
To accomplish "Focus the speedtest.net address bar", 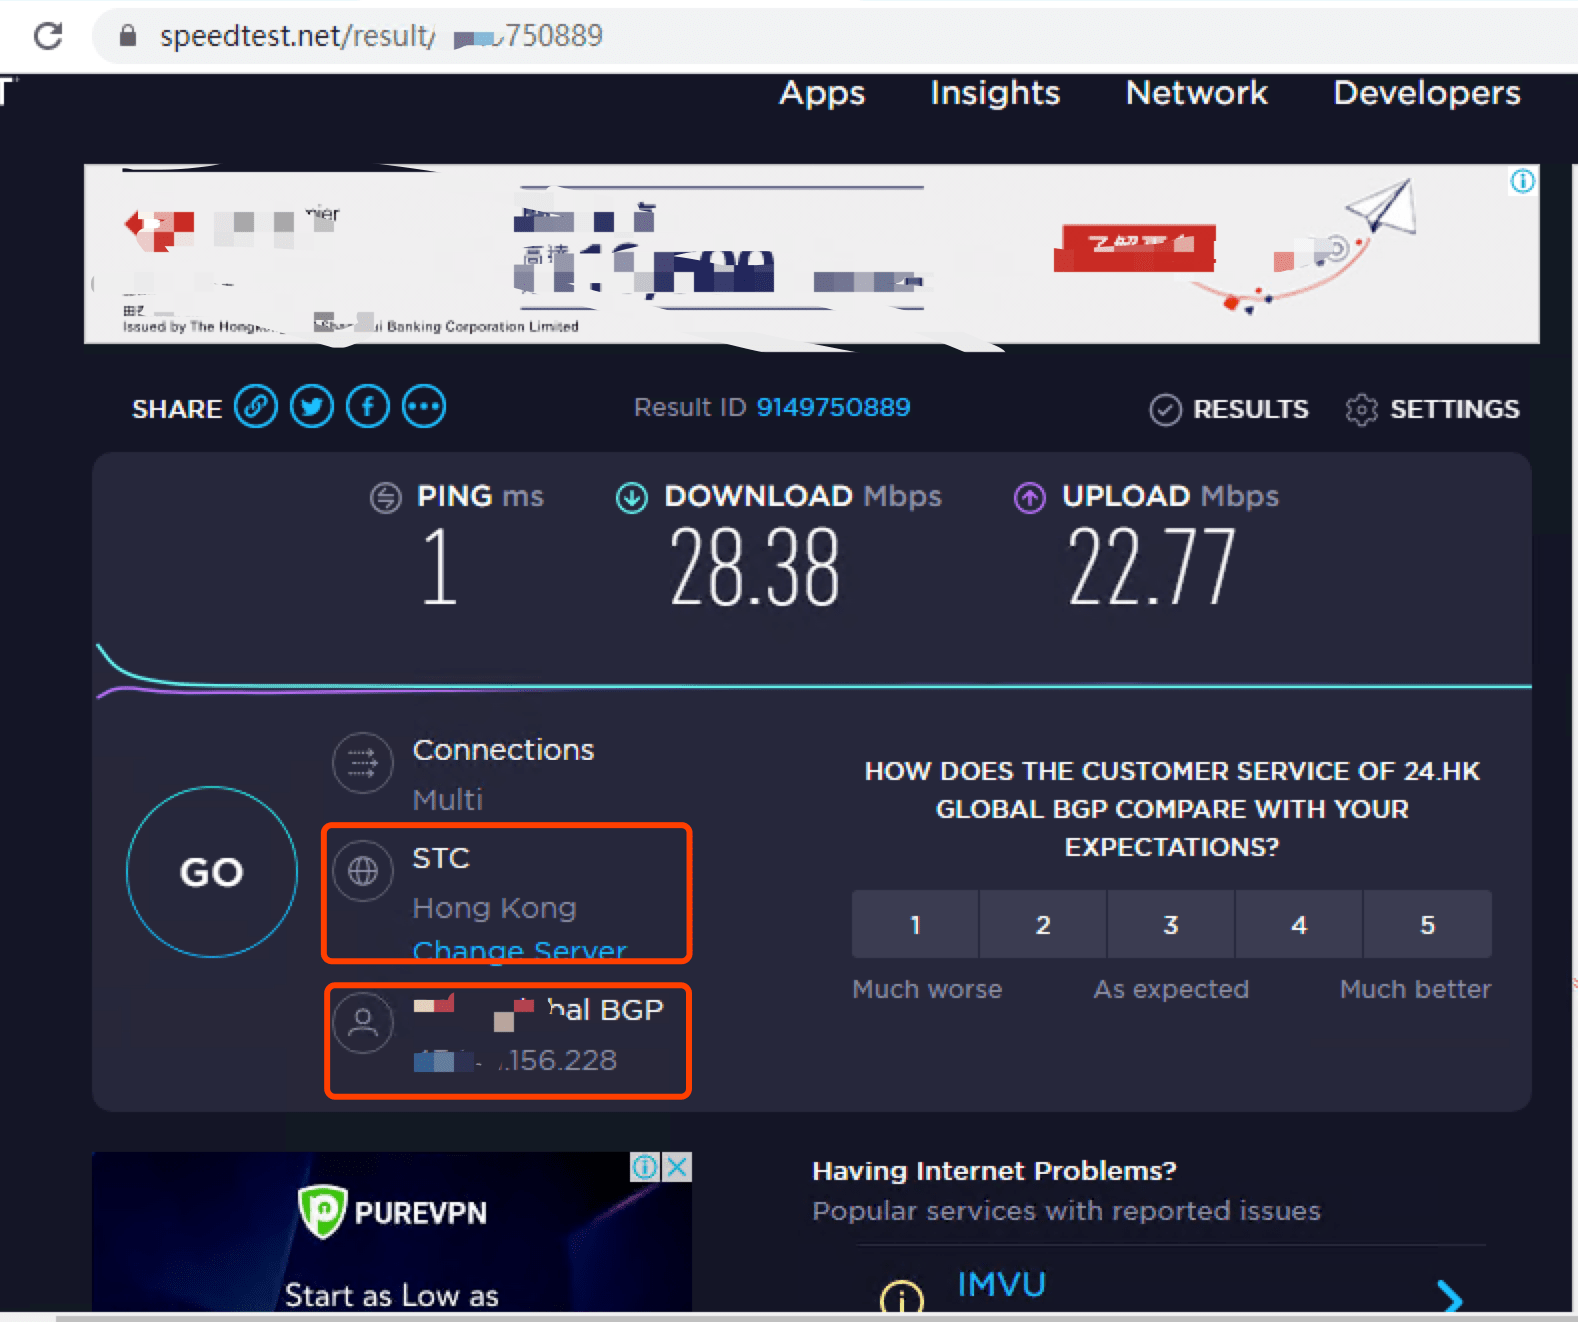I will [834, 36].
